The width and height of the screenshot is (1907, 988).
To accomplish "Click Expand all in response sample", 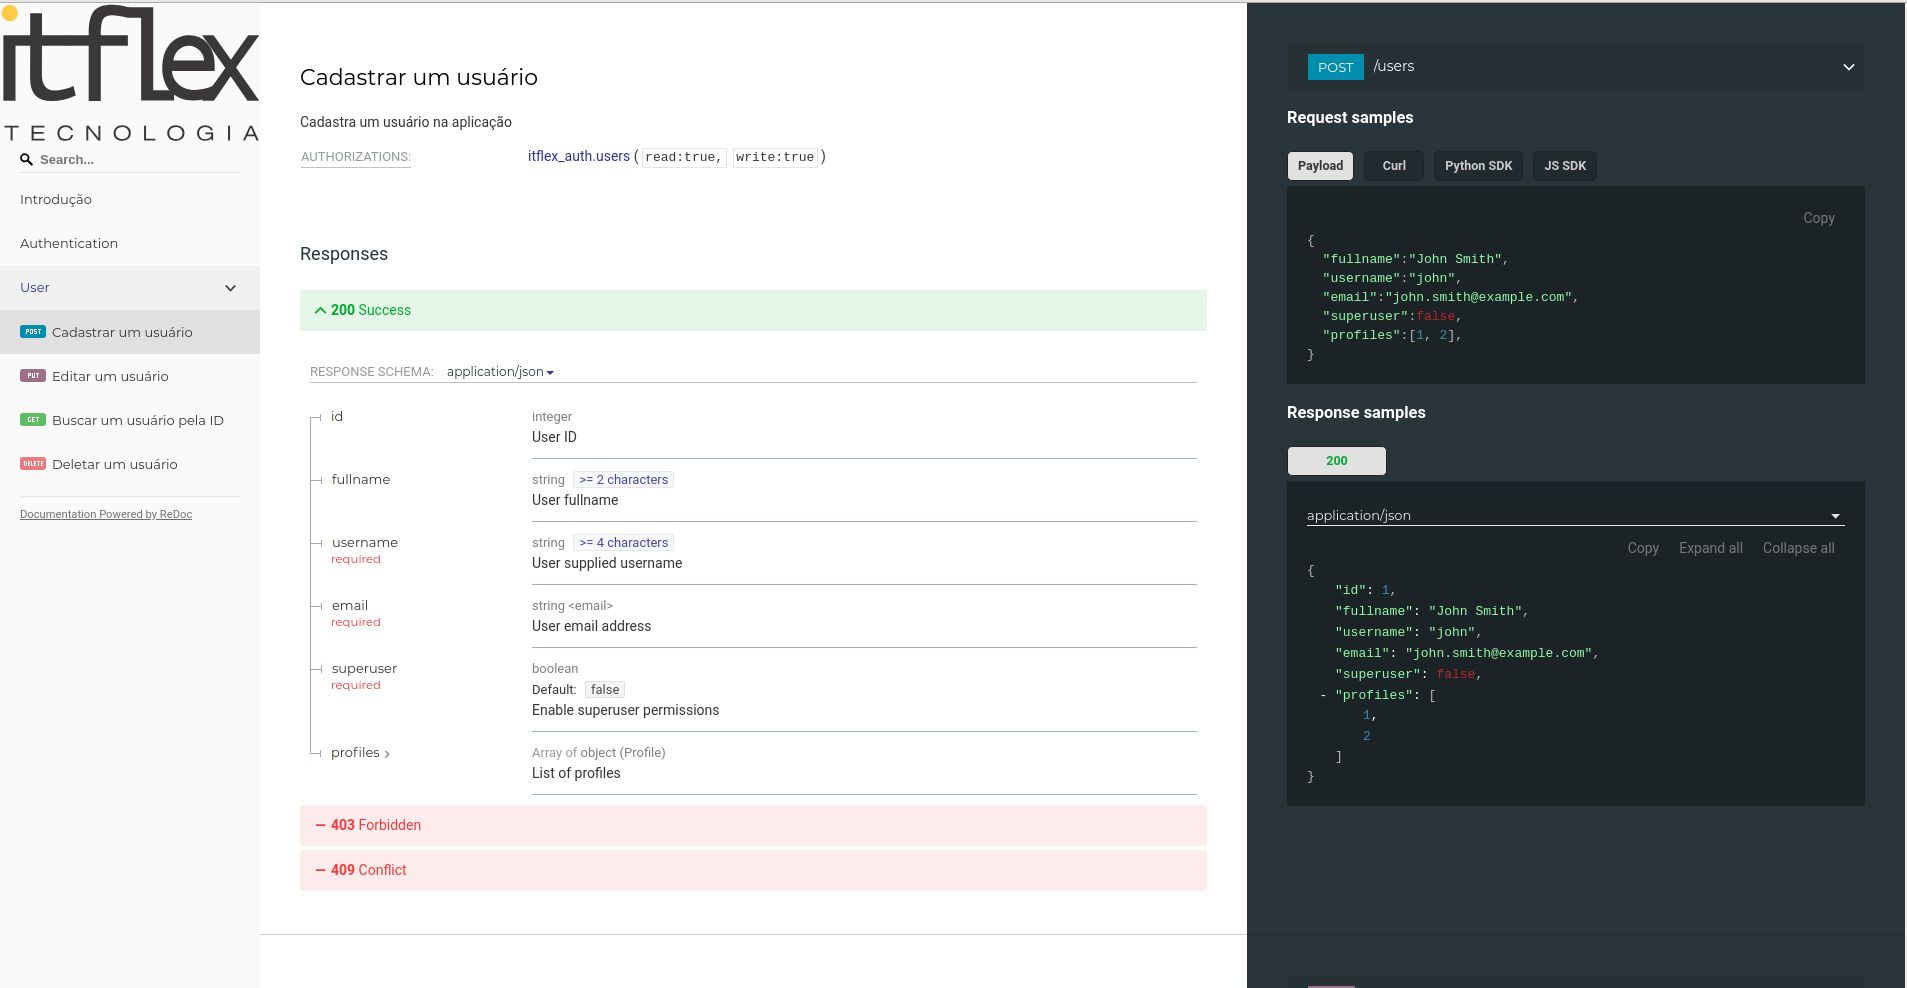I will pos(1711,548).
